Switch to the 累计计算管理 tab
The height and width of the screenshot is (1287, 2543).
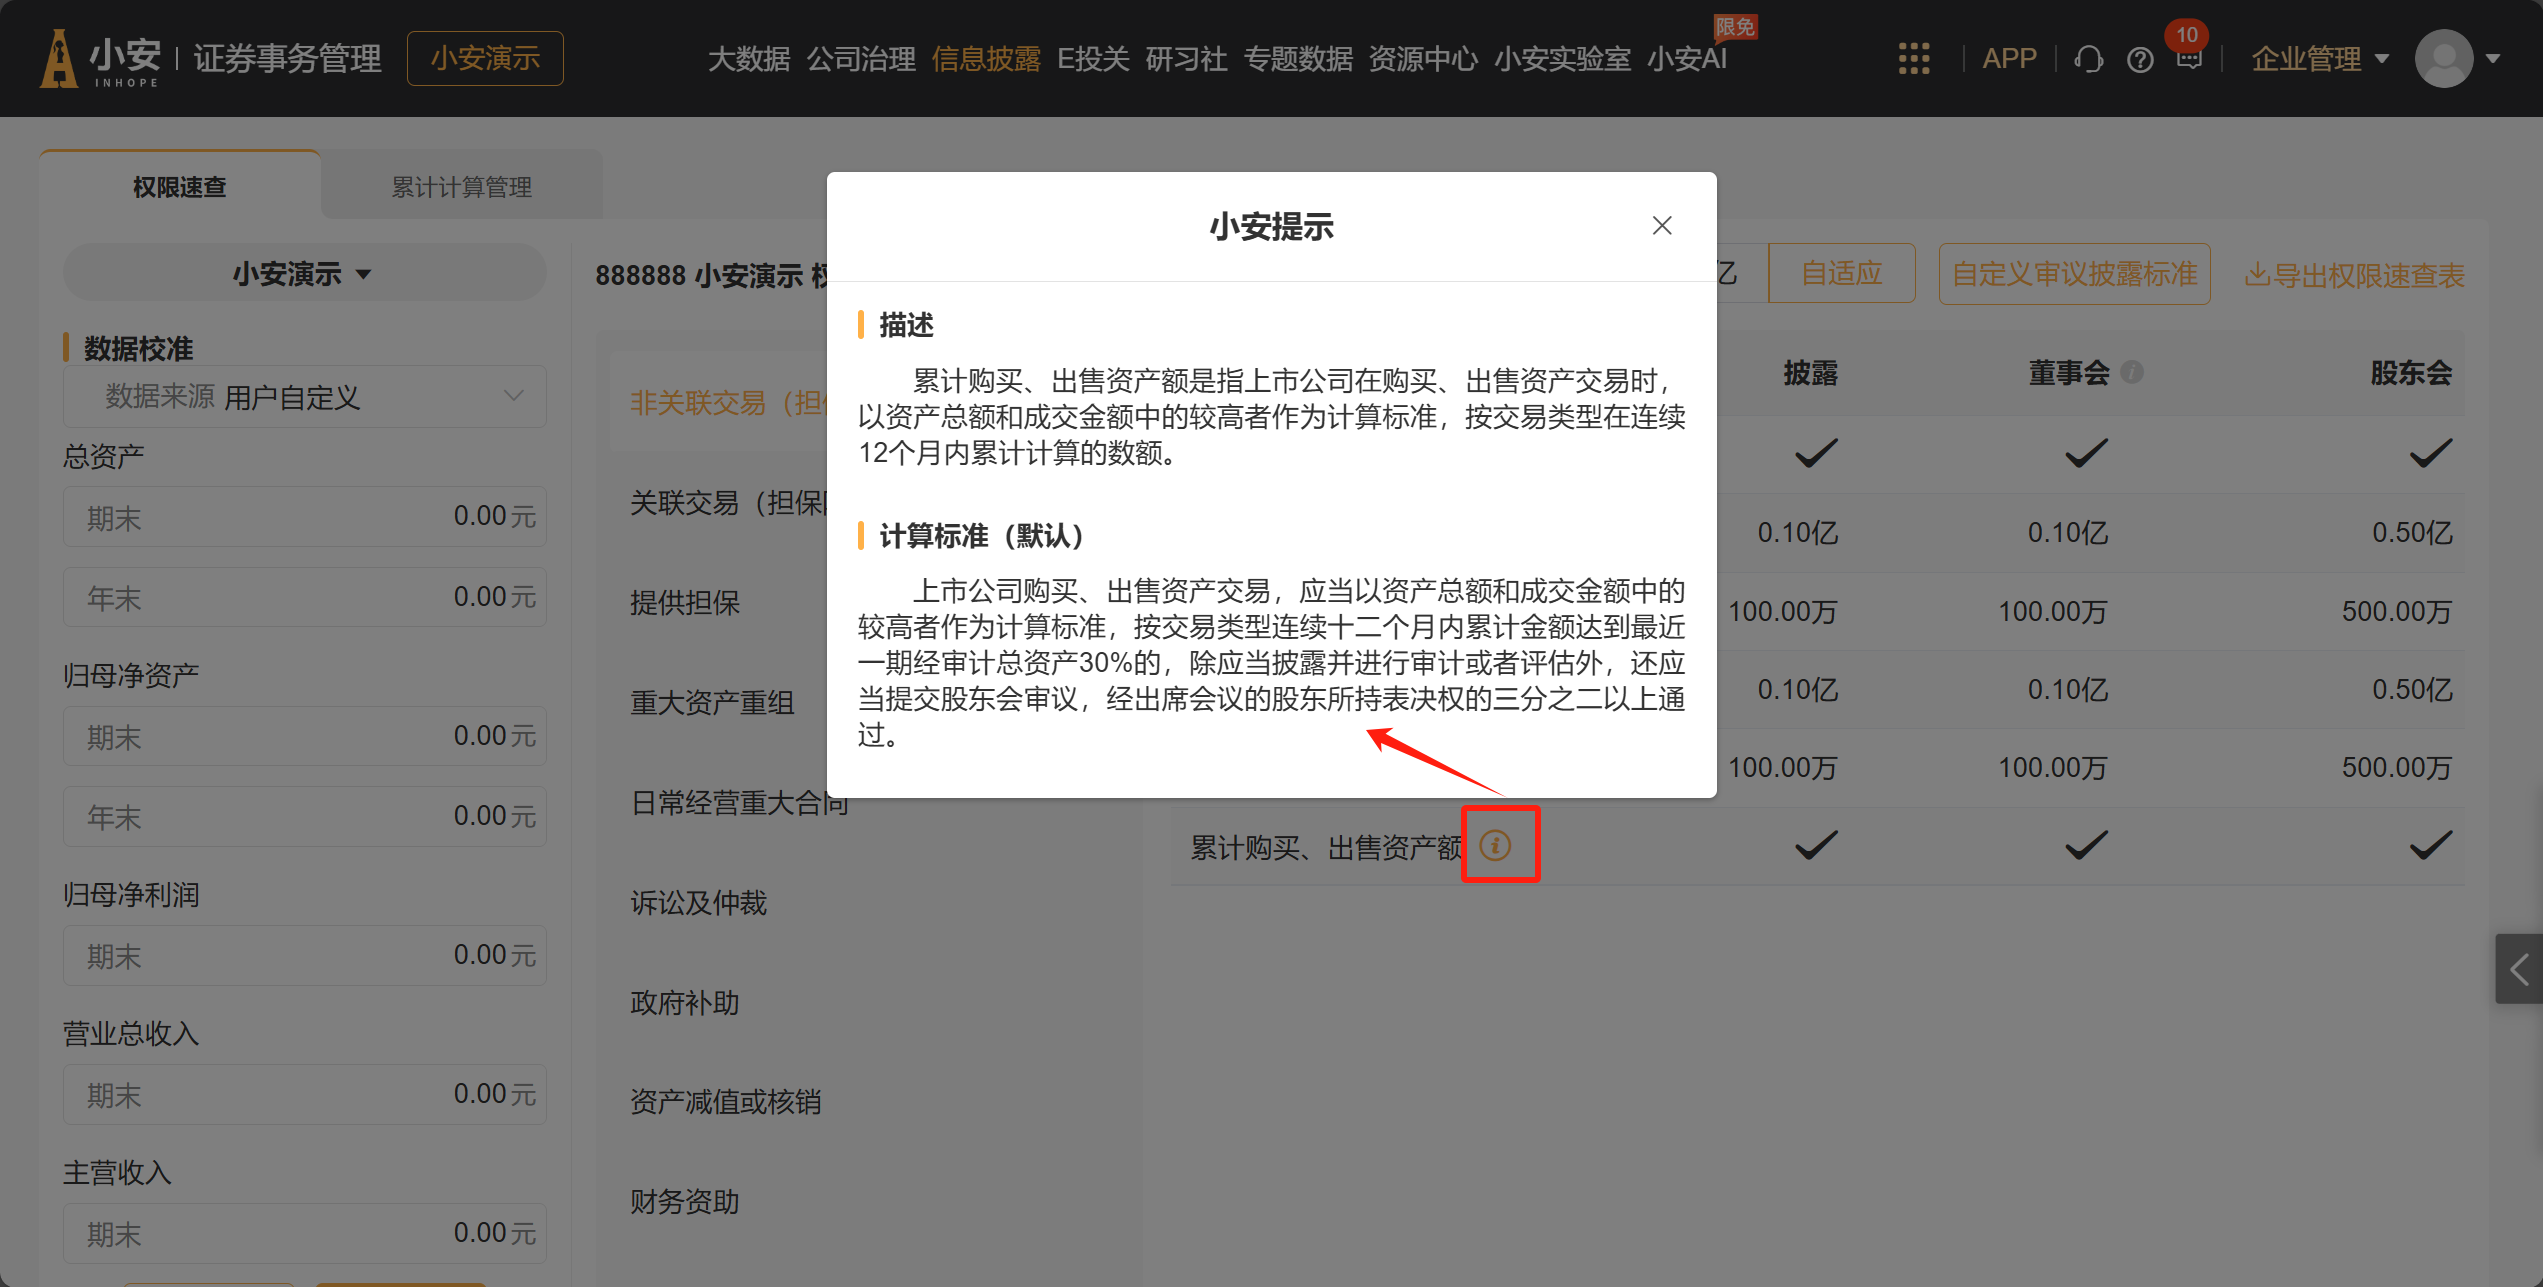click(x=461, y=187)
